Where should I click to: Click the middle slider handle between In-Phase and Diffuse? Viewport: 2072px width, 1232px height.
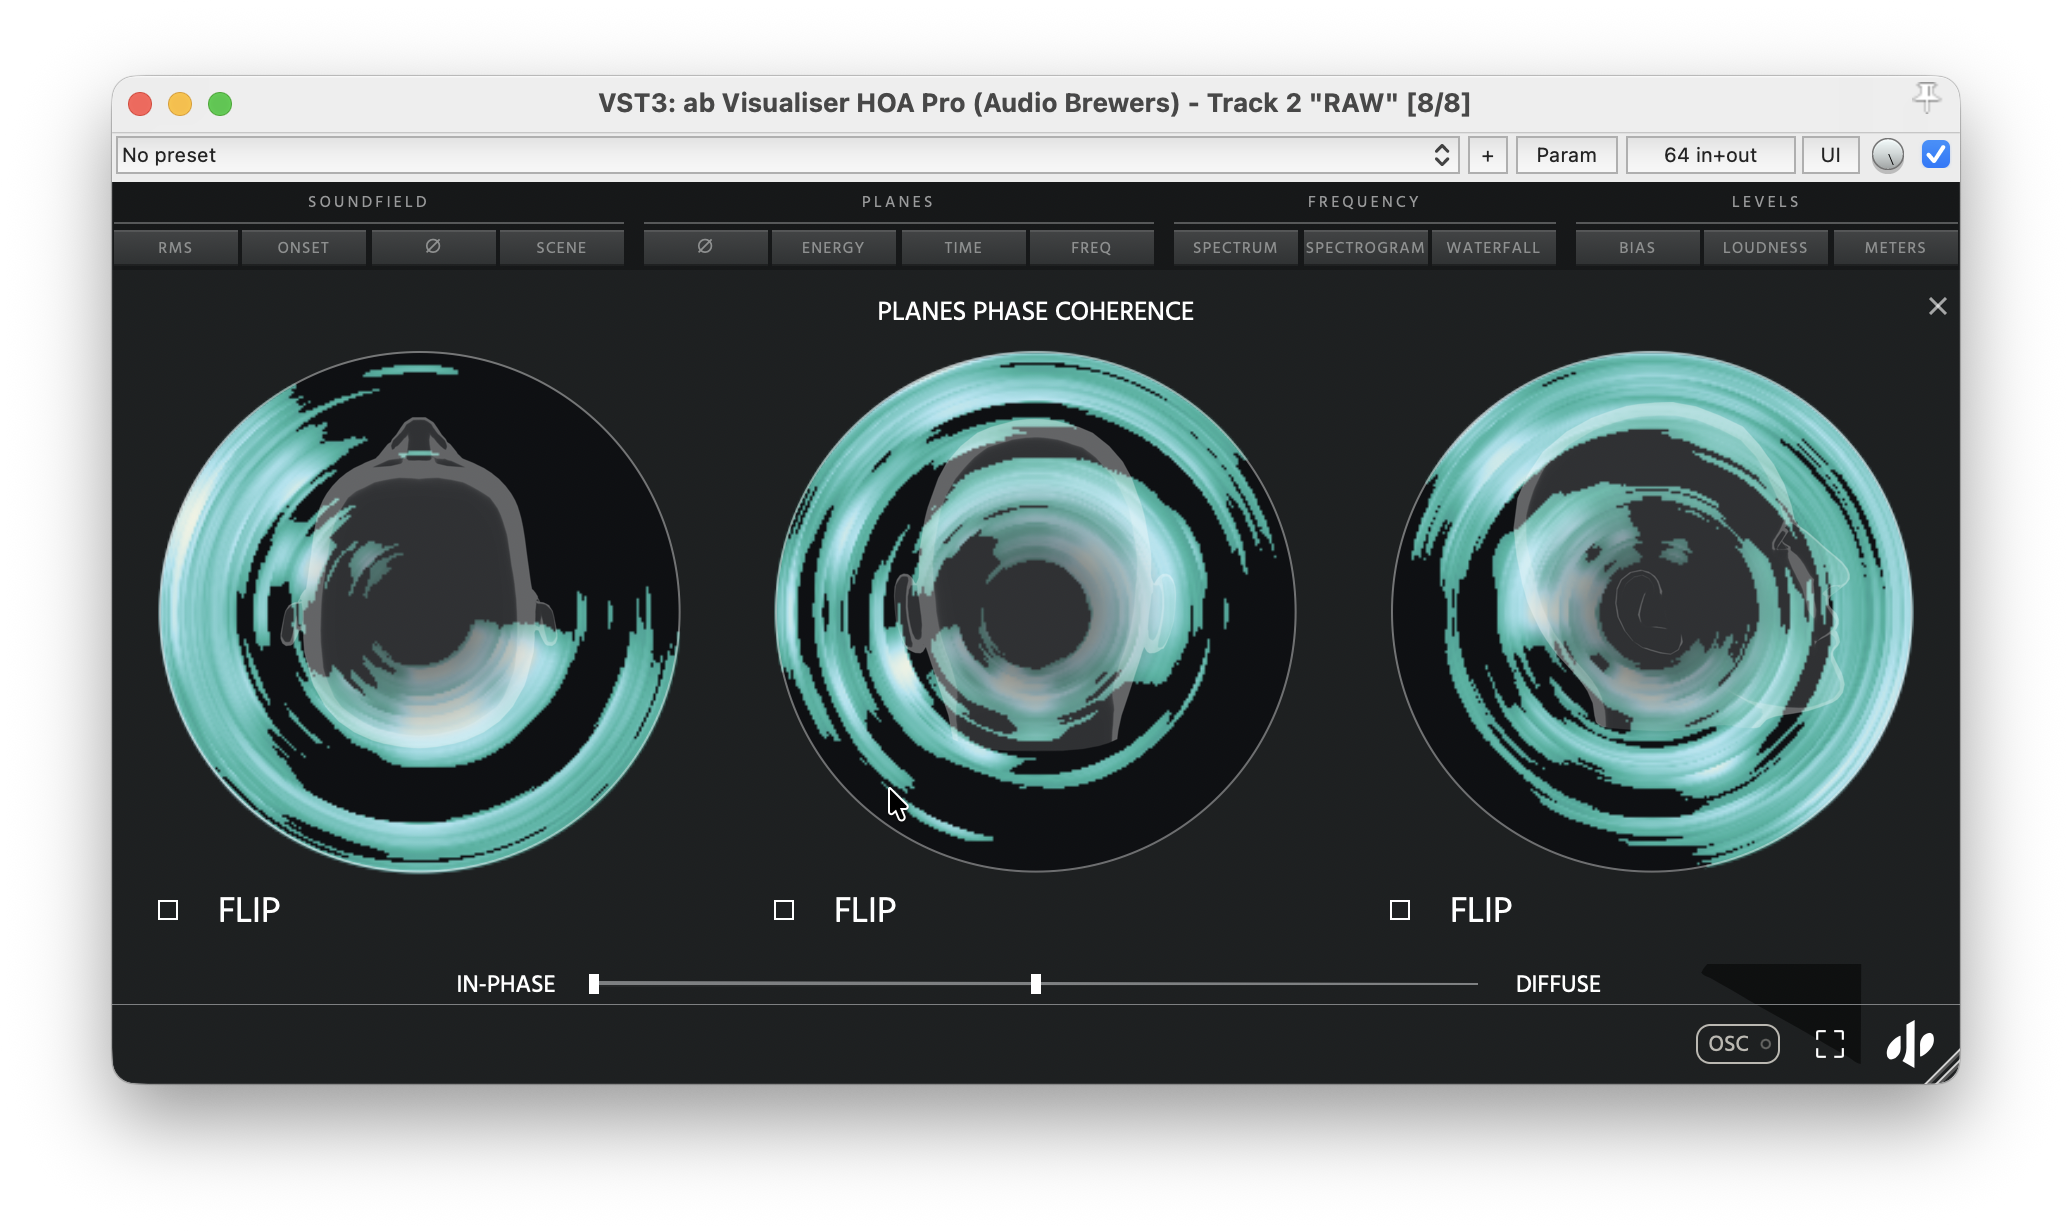click(x=1036, y=984)
